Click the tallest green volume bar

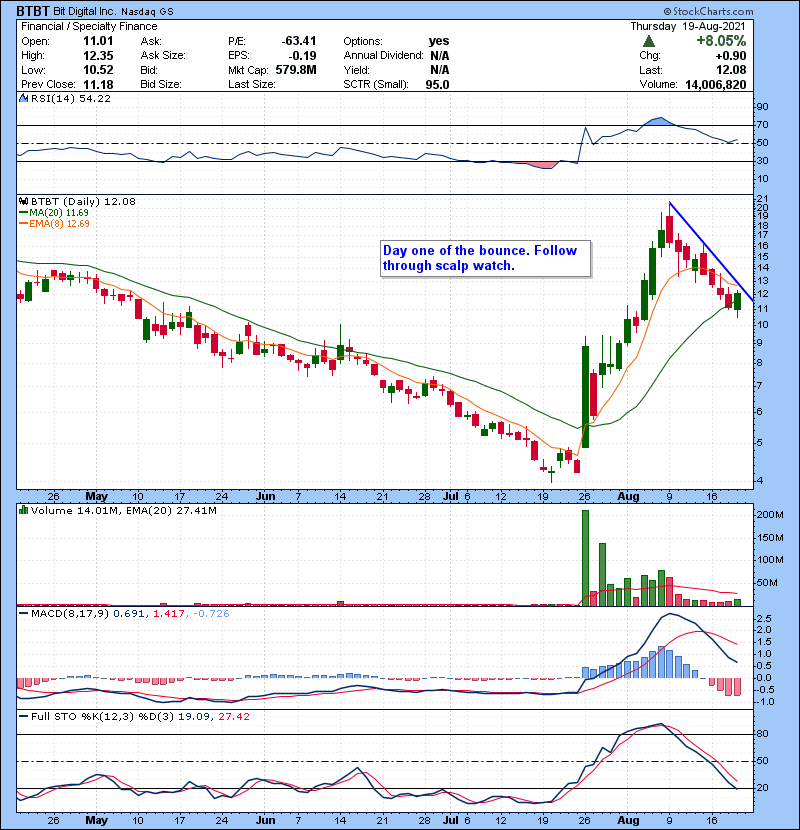[x=585, y=558]
